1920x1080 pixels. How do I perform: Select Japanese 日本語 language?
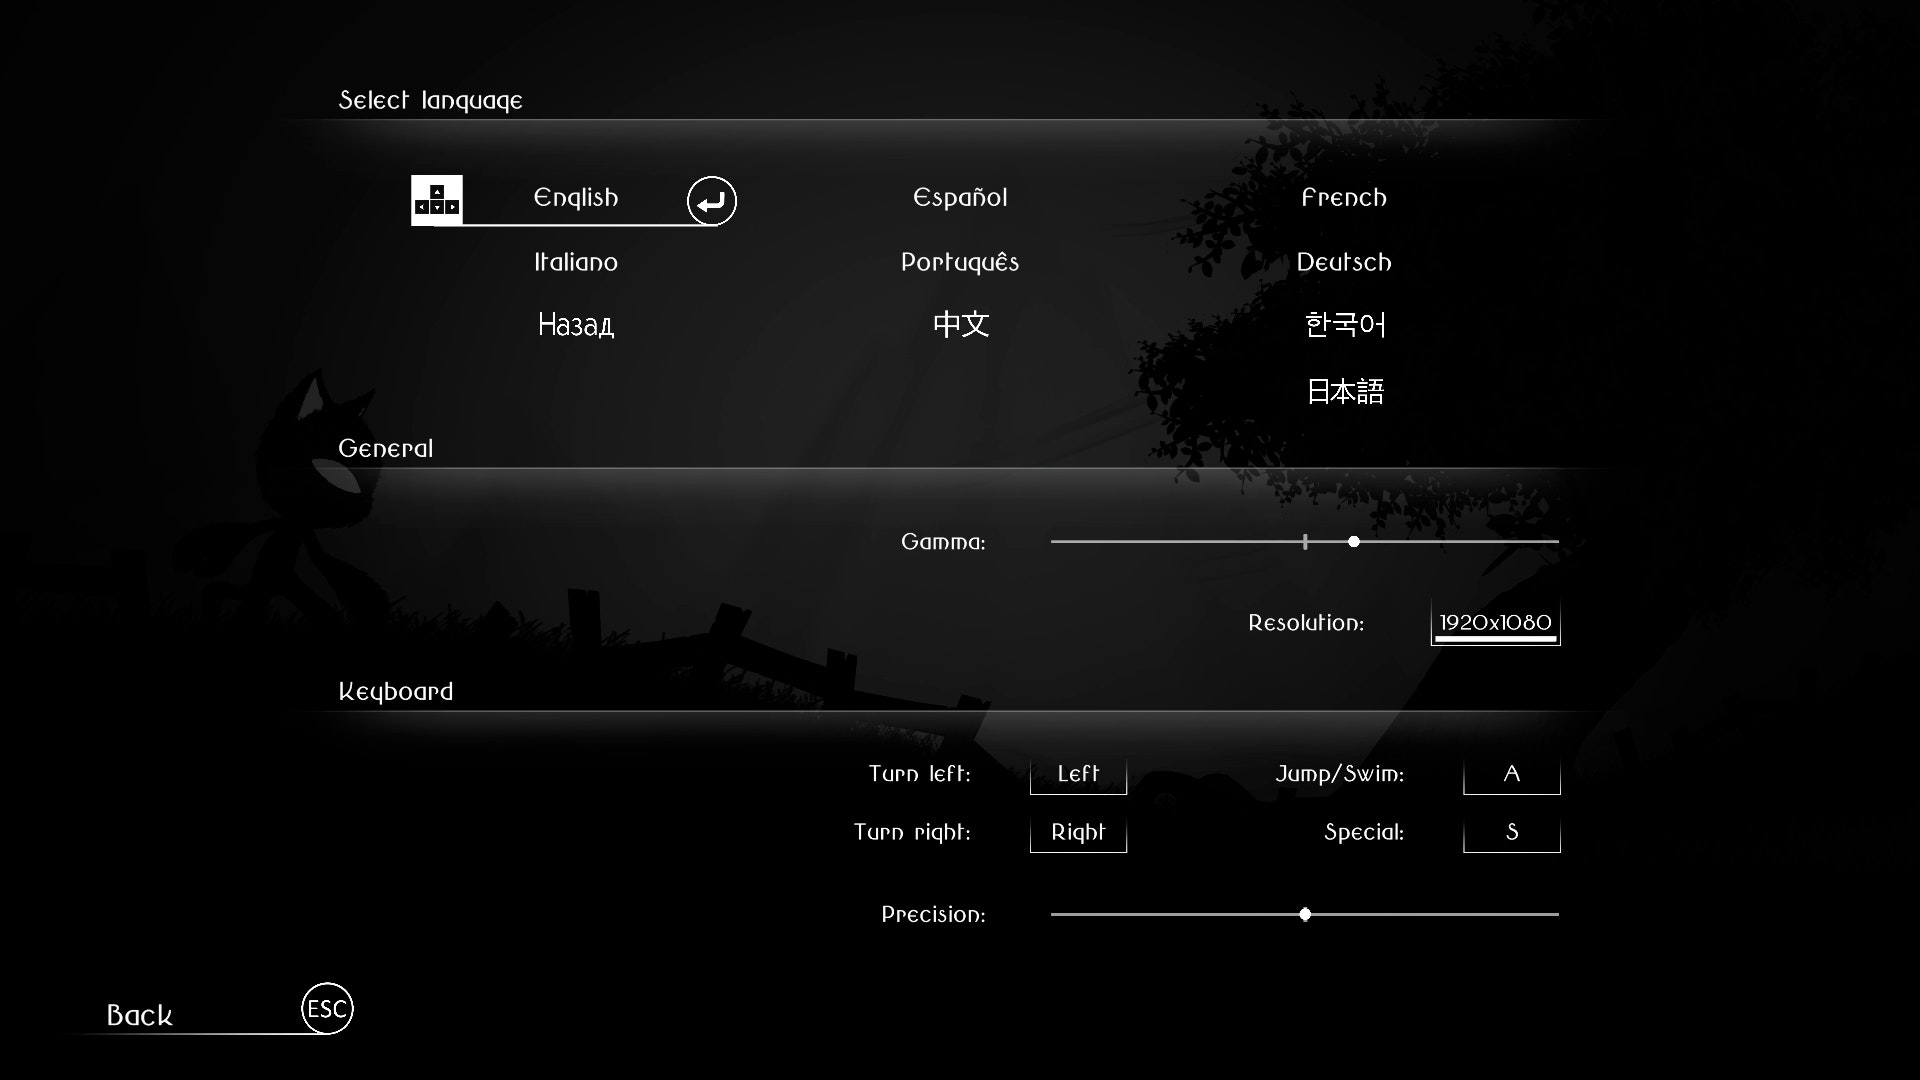[1345, 391]
